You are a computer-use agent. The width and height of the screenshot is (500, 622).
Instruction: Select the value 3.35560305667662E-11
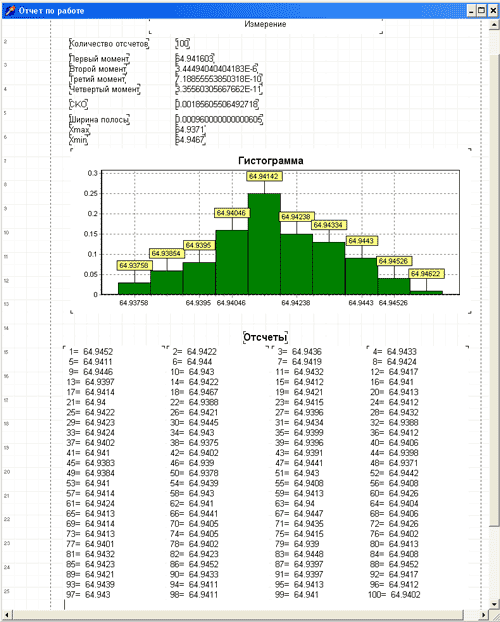[219, 89]
